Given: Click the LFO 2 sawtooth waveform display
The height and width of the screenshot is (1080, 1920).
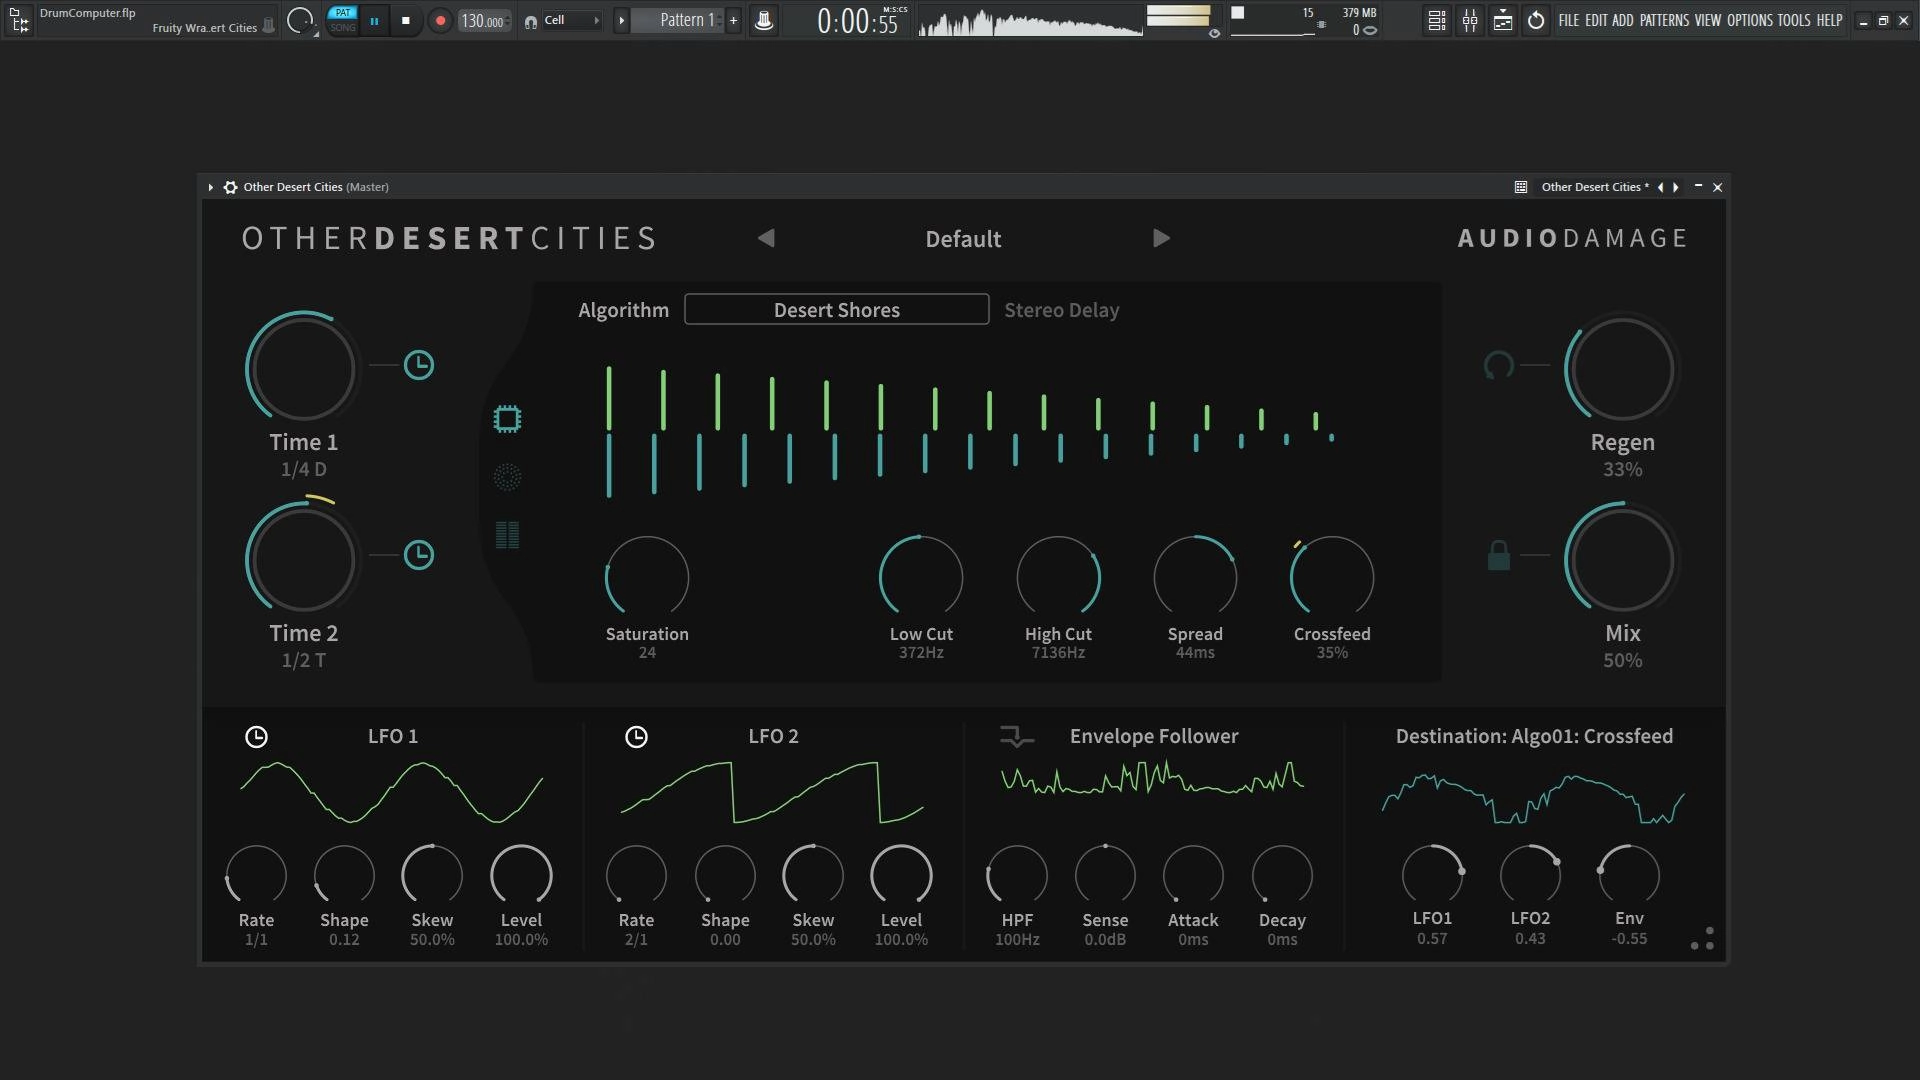Looking at the screenshot, I should tap(772, 792).
